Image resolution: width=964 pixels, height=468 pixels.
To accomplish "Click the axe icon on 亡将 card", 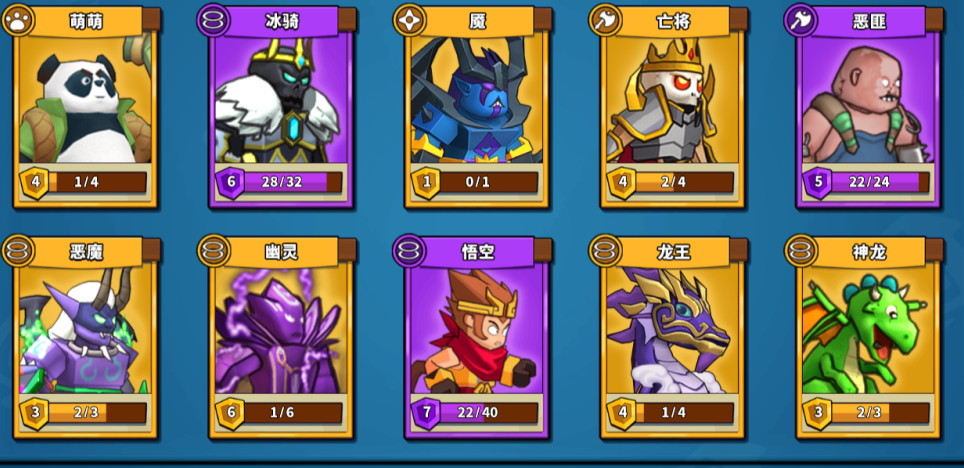I will click(x=606, y=21).
